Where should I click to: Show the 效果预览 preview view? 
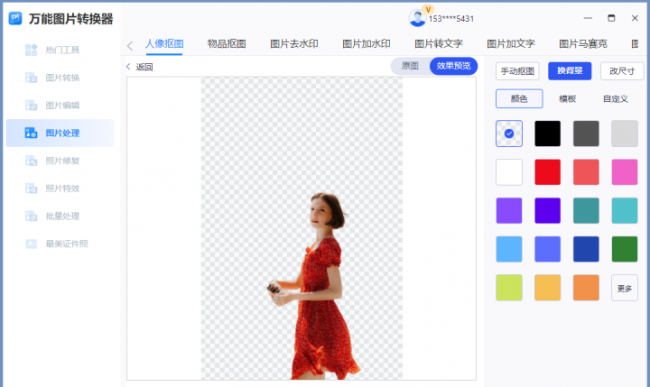(x=454, y=66)
